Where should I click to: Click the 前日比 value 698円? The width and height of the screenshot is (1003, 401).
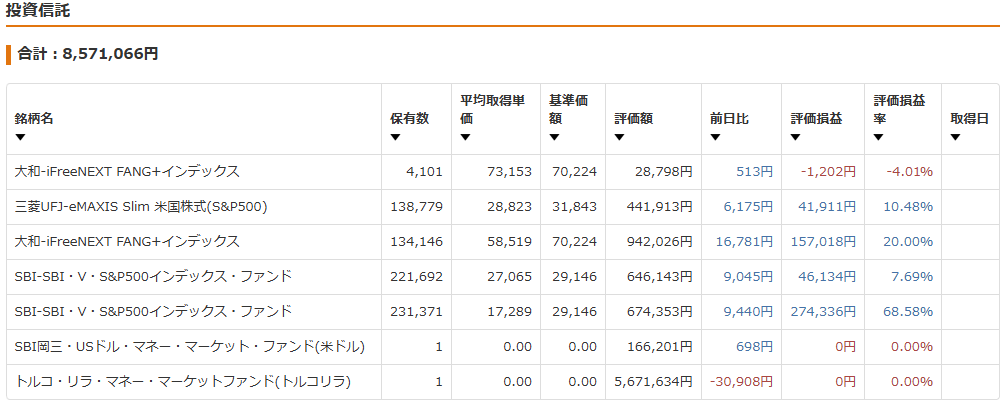754,347
